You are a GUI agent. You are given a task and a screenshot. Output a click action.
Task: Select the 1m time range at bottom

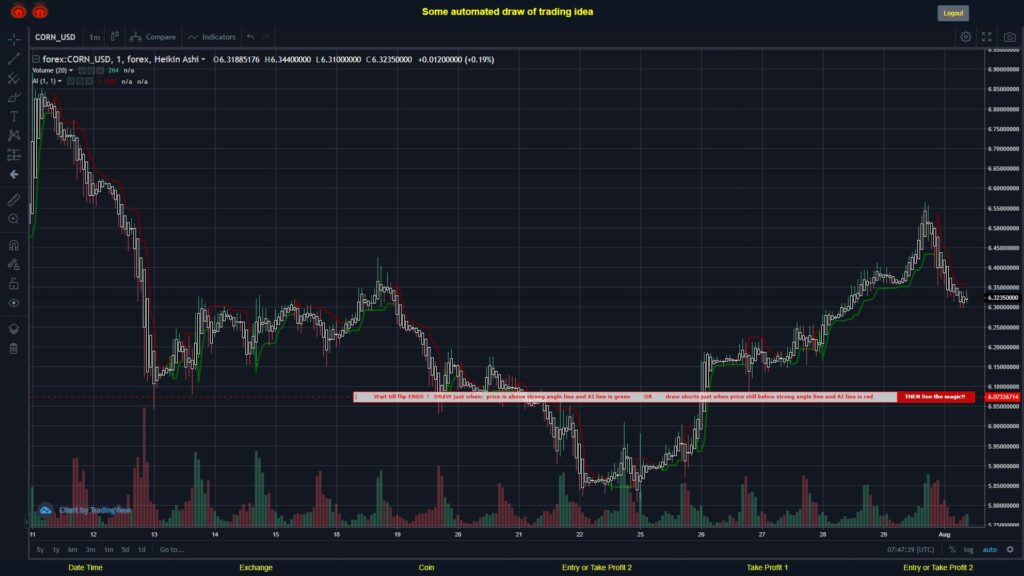click(x=108, y=550)
